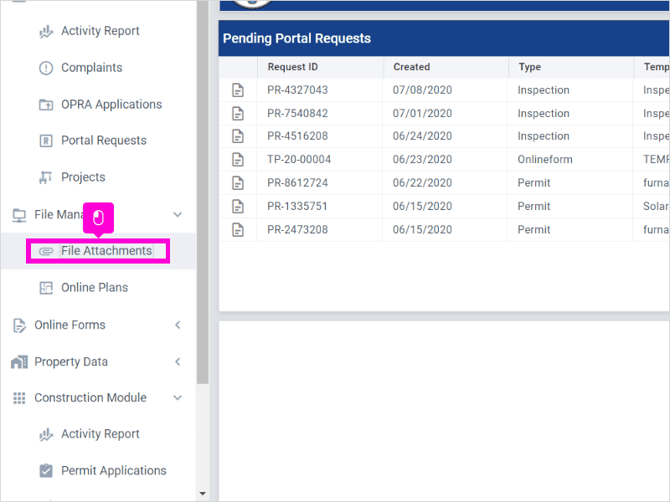This screenshot has height=502, width=670.
Task: Click created date 06/23/2020
Action: click(422, 160)
